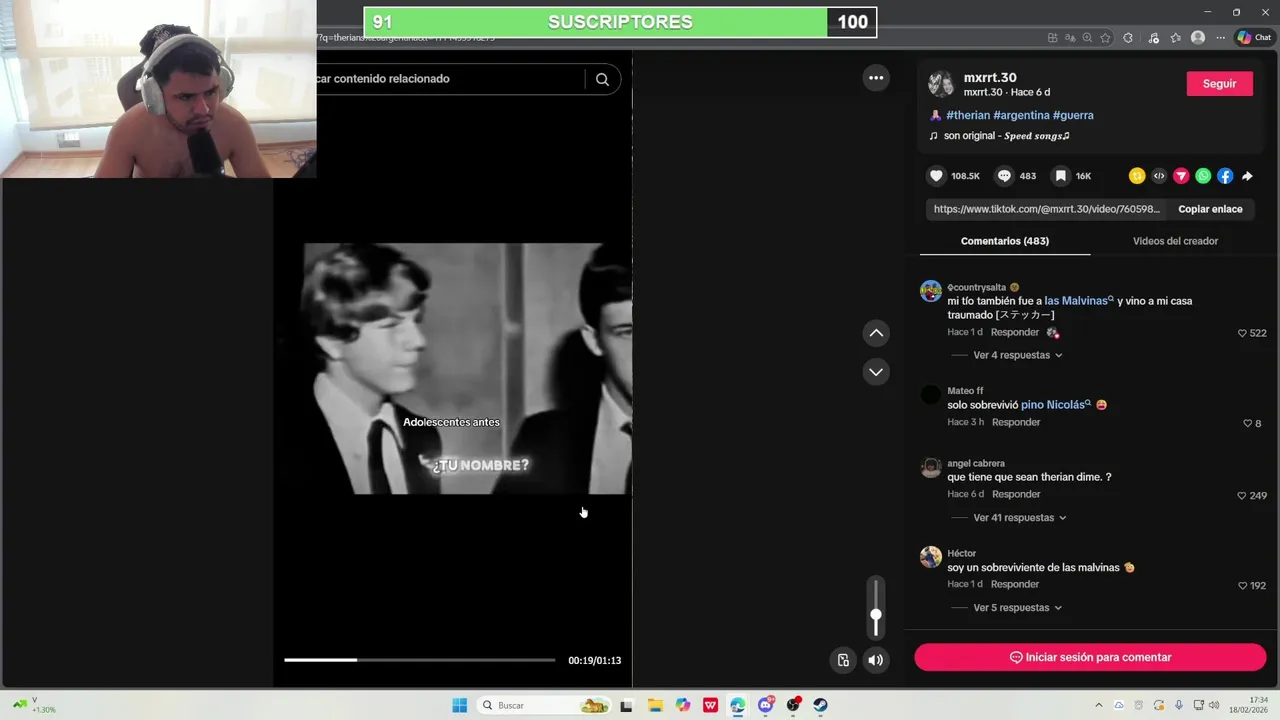The height and width of the screenshot is (720, 1280).
Task: Like the video with heart icon
Action: (x=936, y=176)
